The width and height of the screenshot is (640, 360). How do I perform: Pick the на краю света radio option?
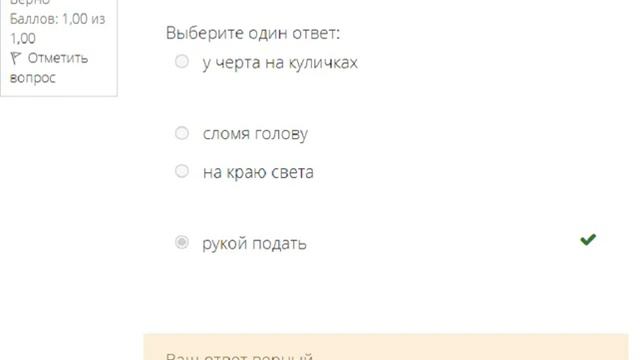182,171
